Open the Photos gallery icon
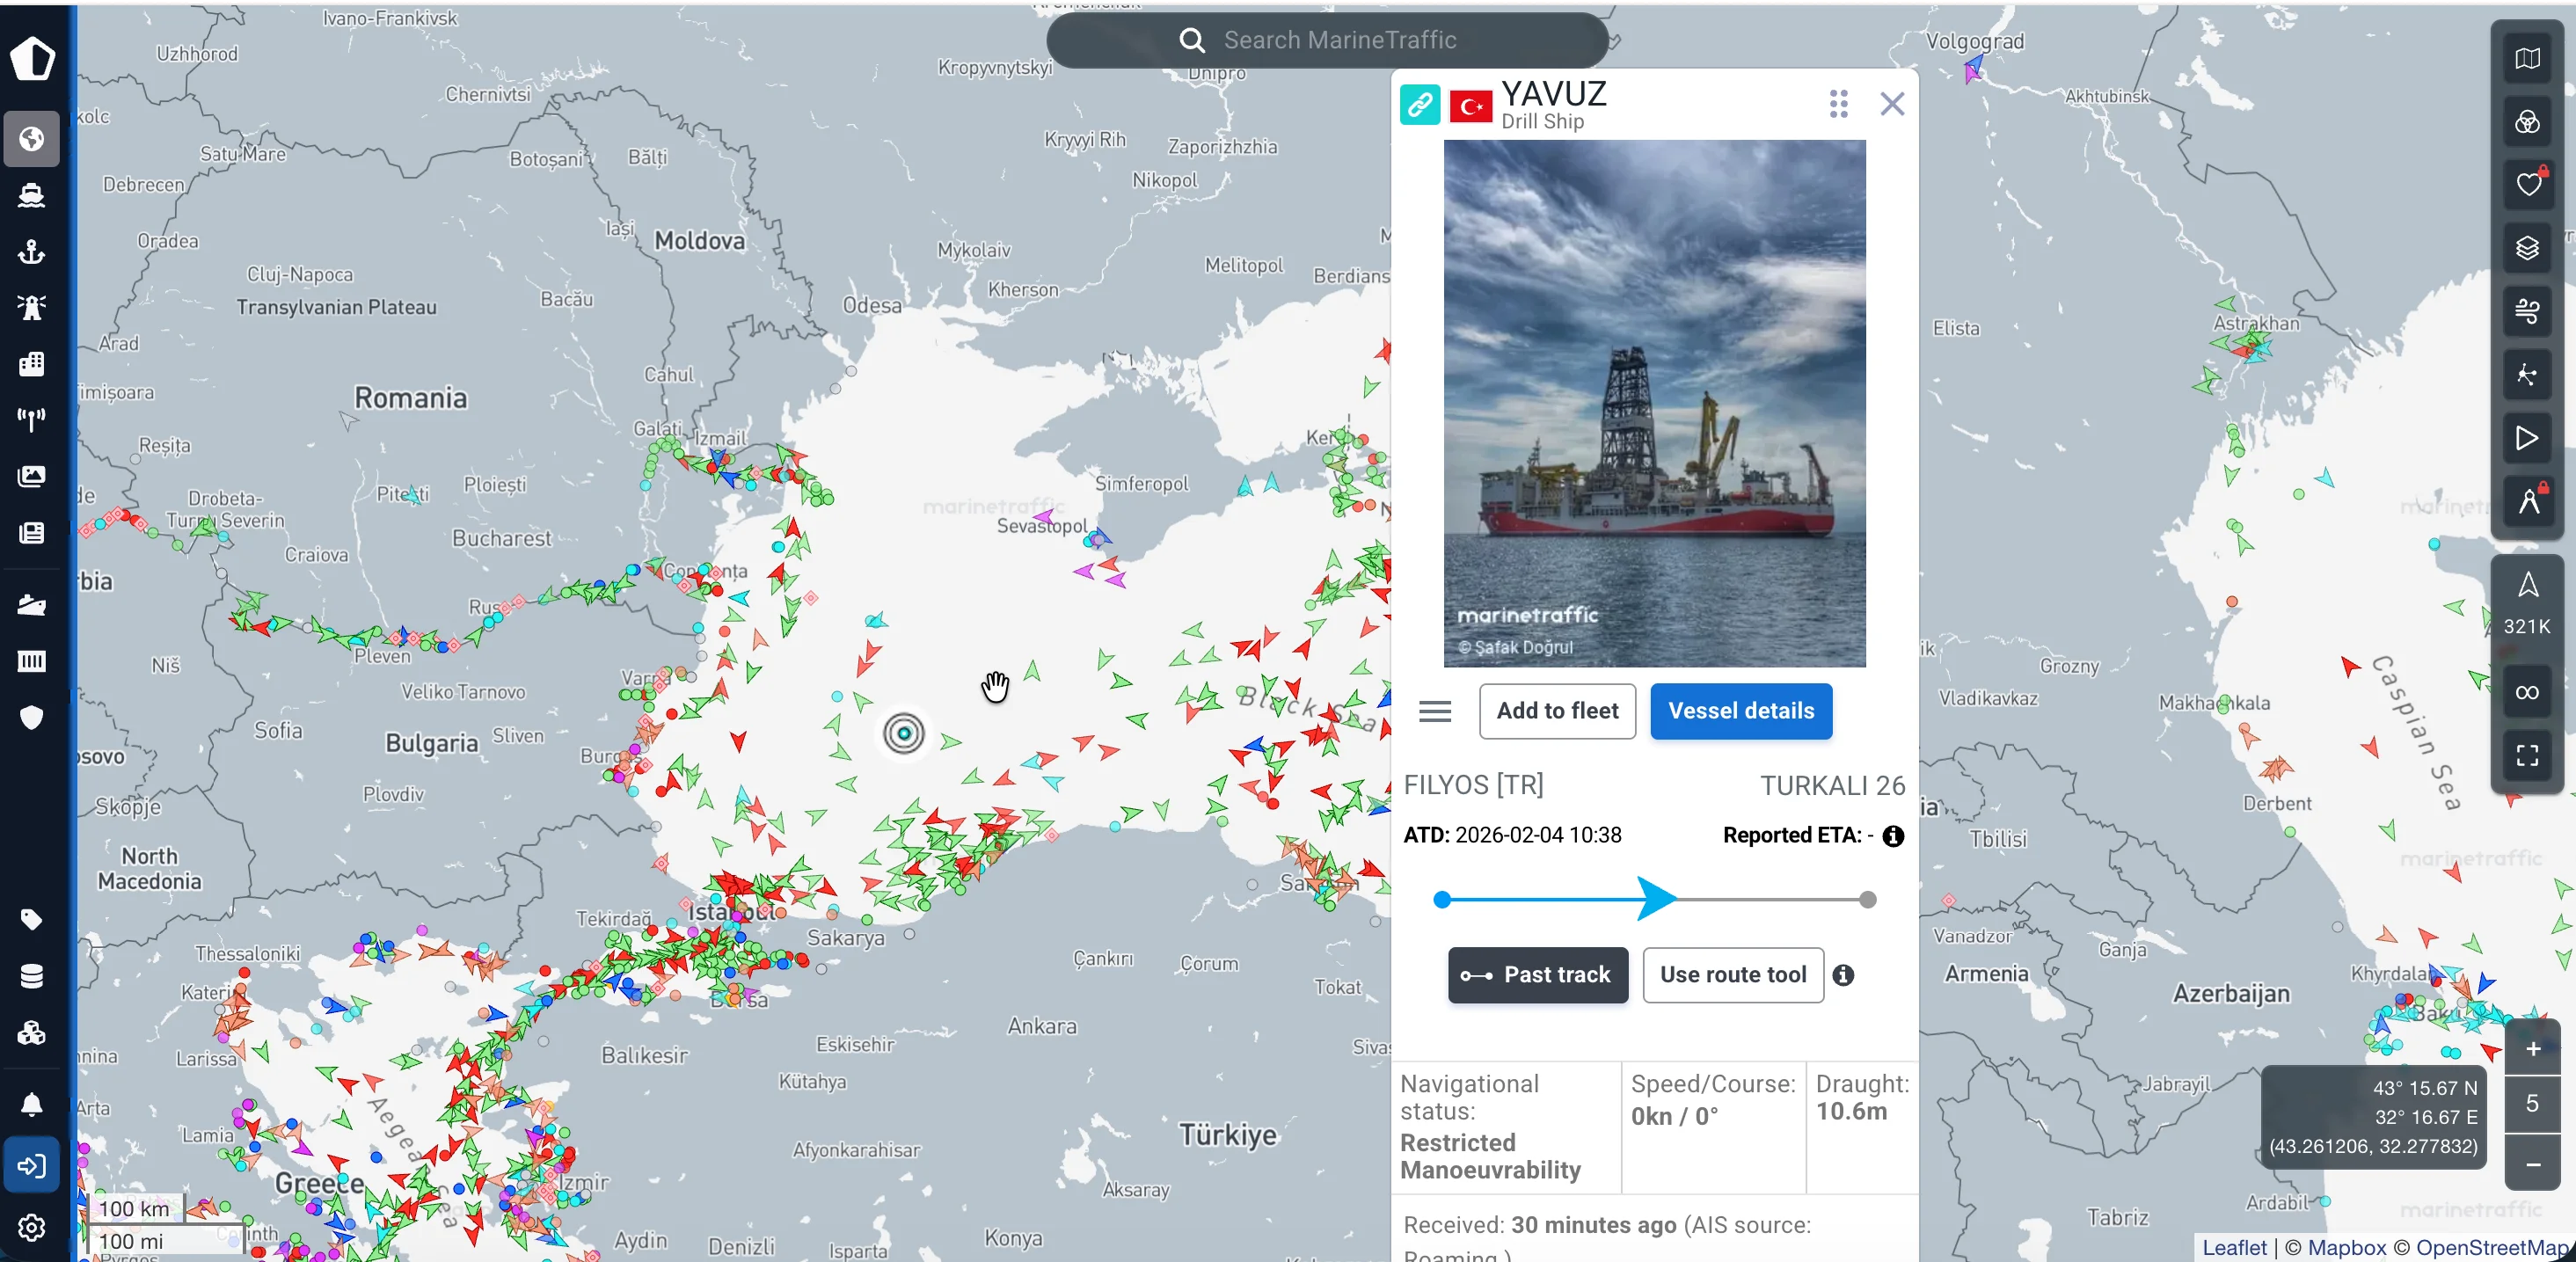This screenshot has height=1262, width=2576. pos(32,476)
